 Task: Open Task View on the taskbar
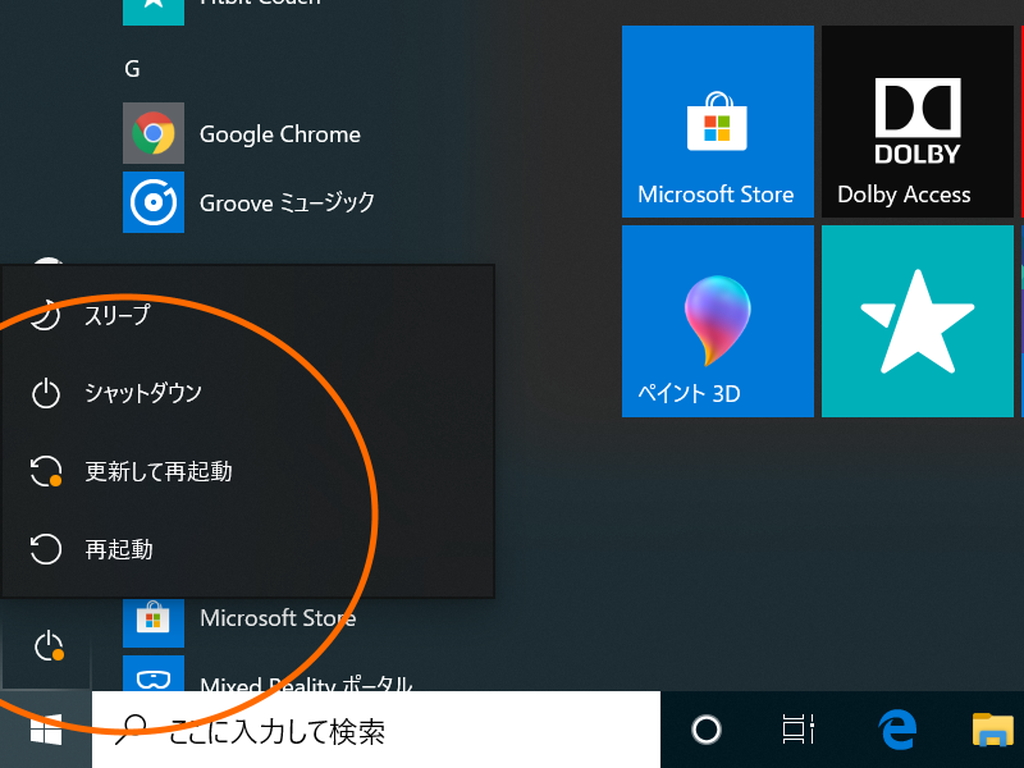coord(797,729)
